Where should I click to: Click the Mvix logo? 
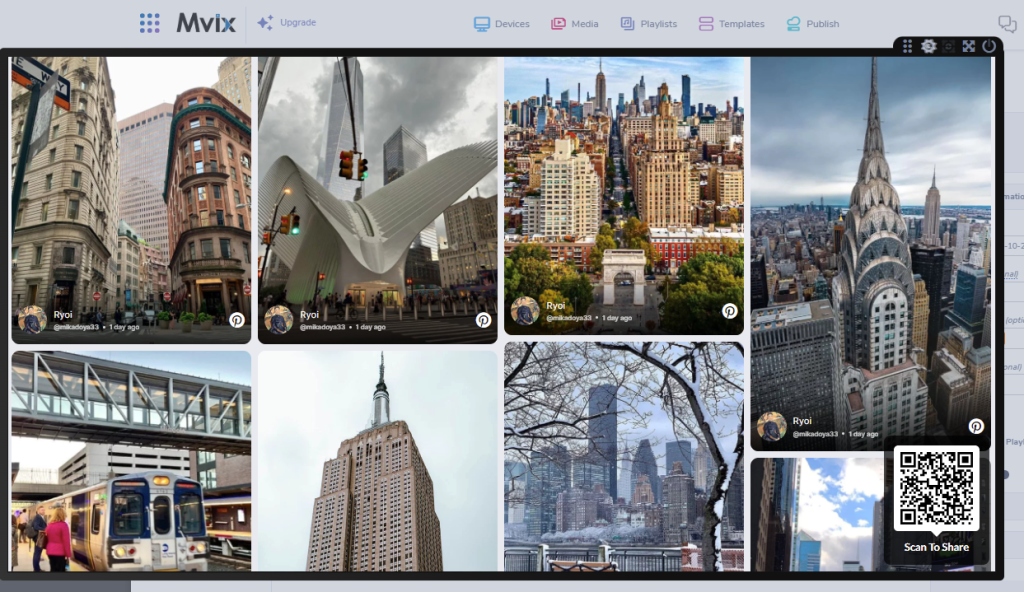coord(206,23)
